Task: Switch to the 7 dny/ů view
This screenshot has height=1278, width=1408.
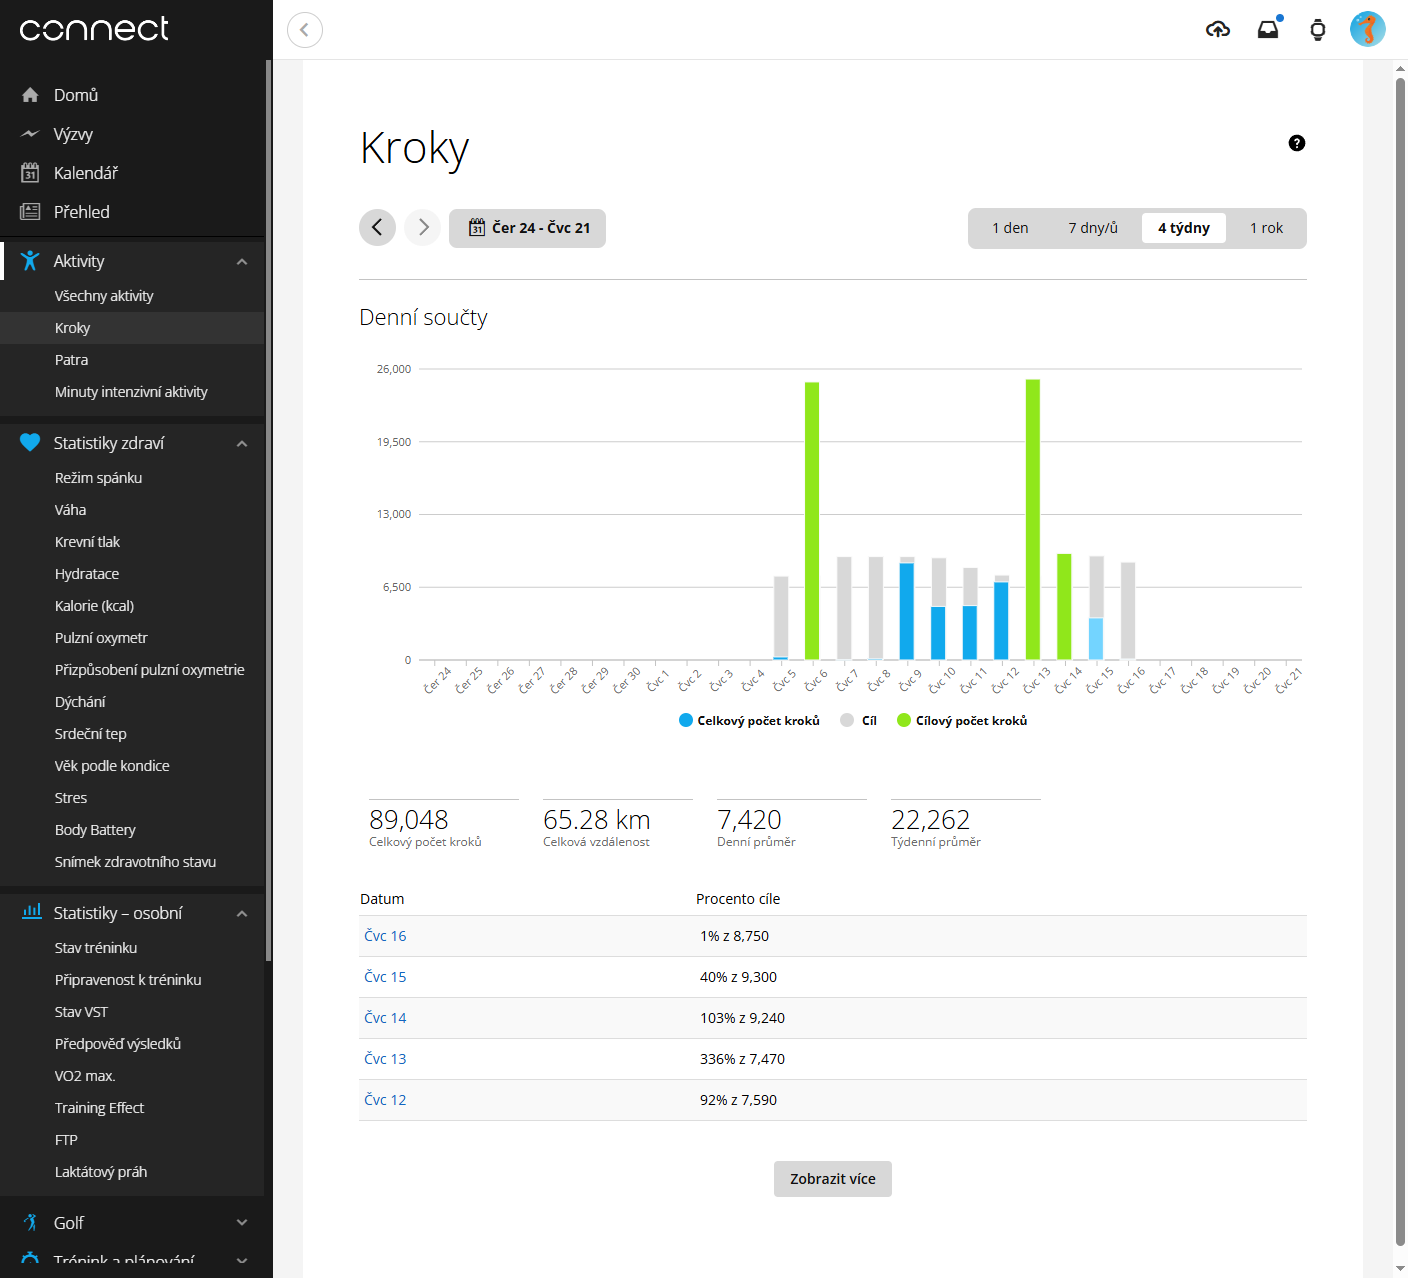Action: click(1092, 228)
